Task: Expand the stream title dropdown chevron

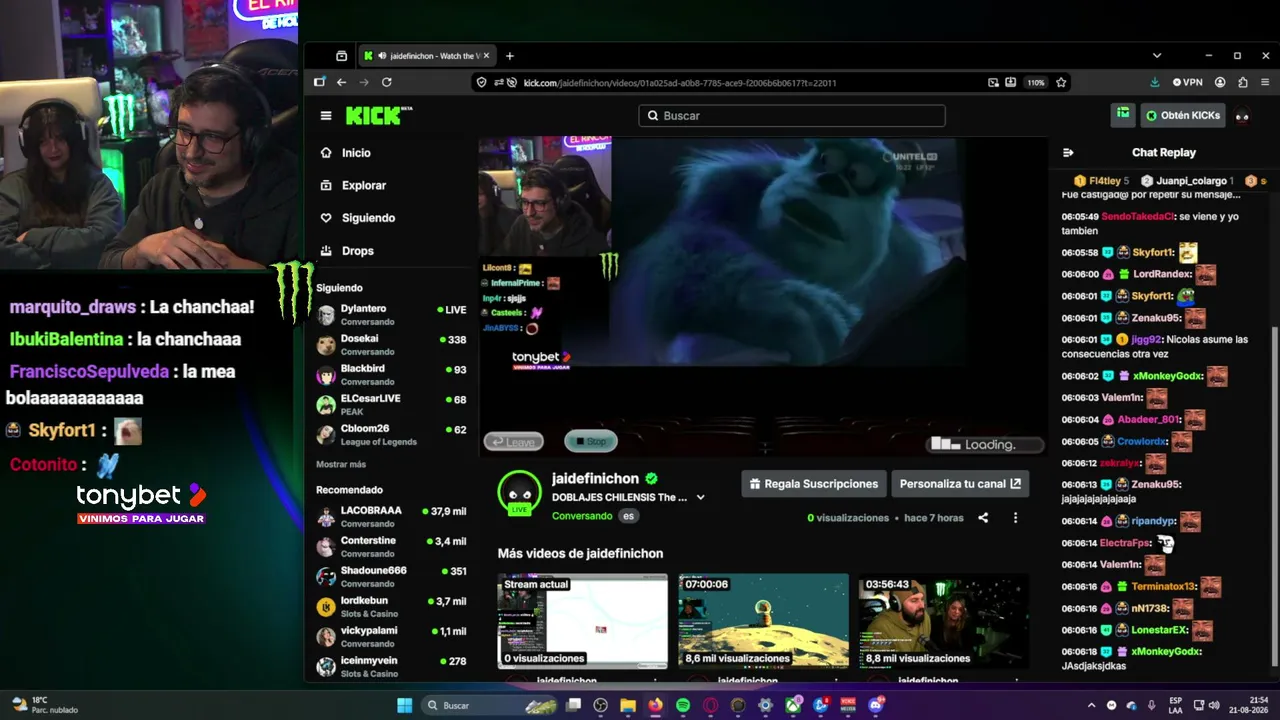Action: point(700,497)
